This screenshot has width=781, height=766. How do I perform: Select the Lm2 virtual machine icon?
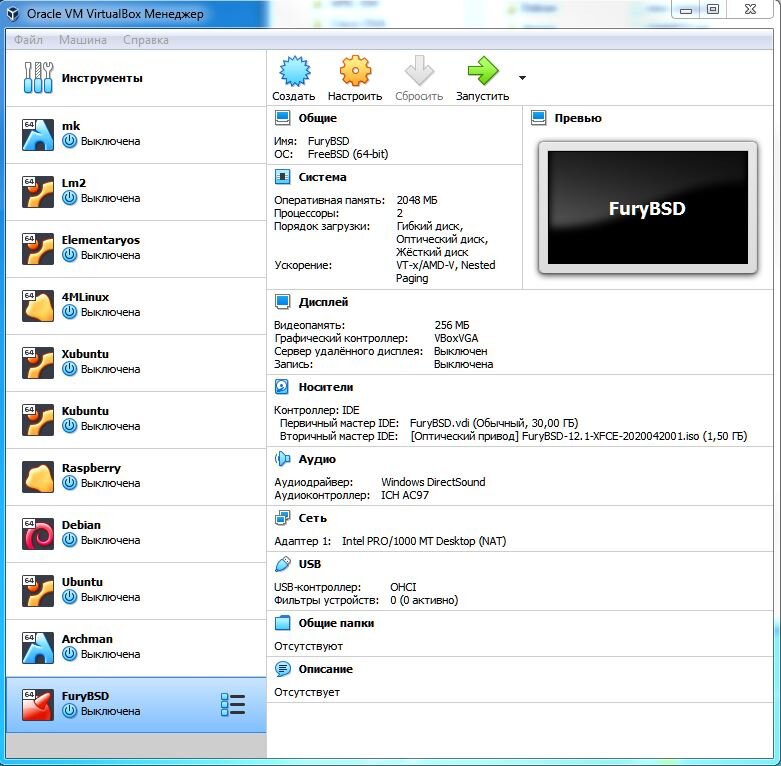pyautogui.click(x=38, y=191)
